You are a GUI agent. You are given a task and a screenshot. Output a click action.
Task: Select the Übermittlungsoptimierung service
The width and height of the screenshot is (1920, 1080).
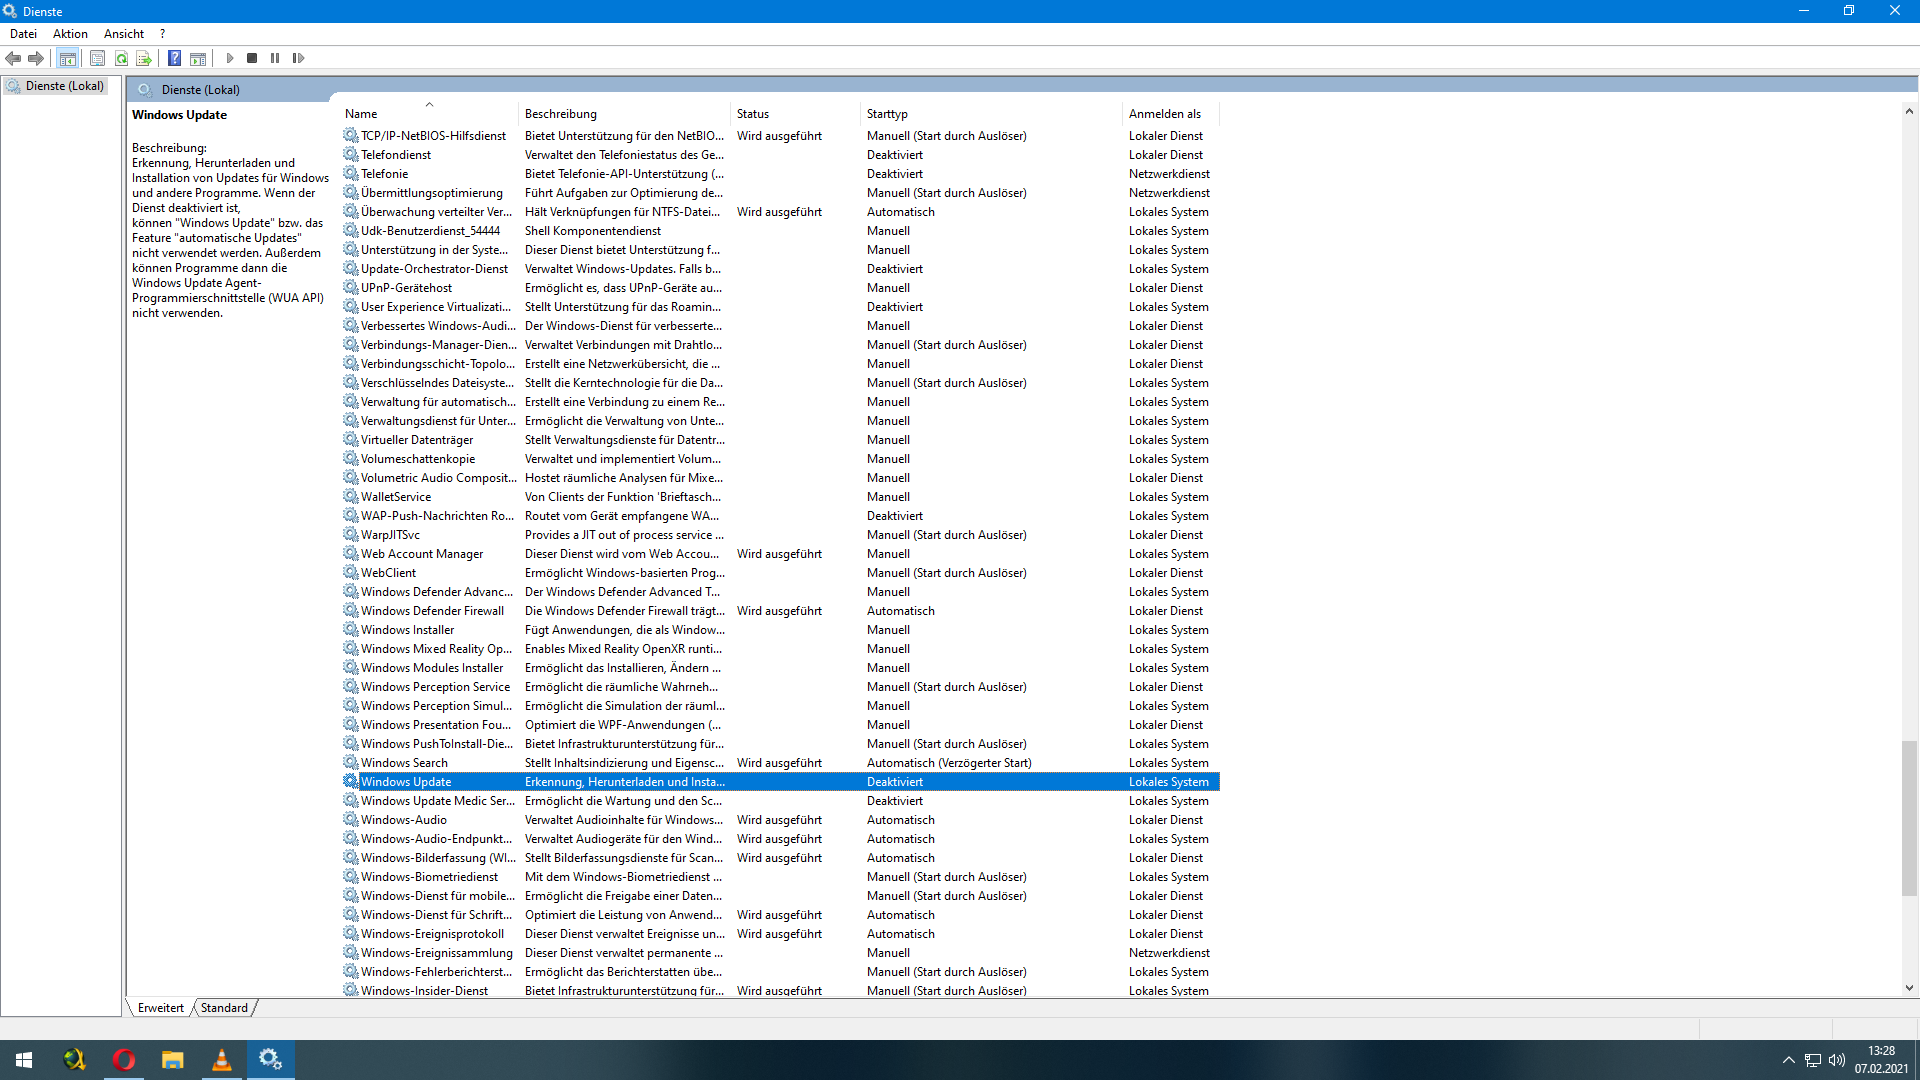(x=780, y=193)
